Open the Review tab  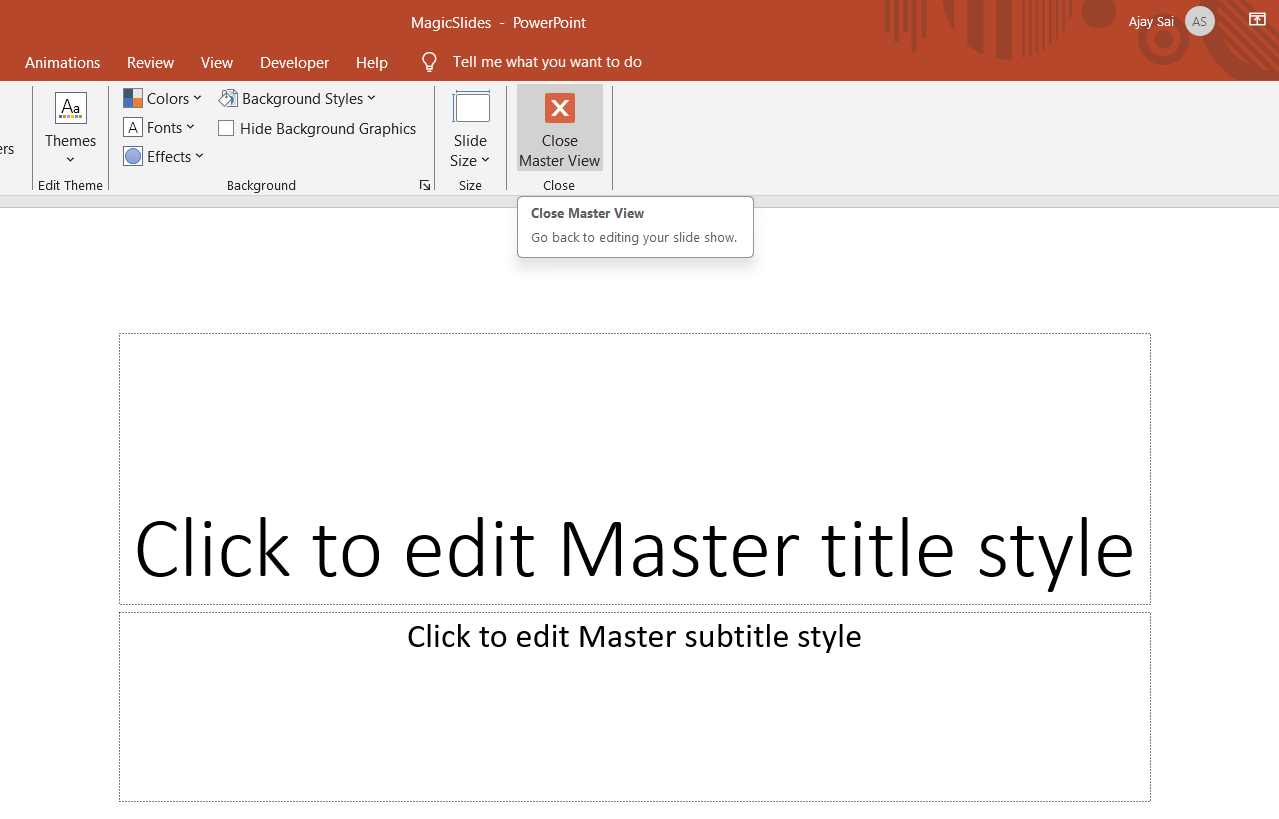point(150,62)
